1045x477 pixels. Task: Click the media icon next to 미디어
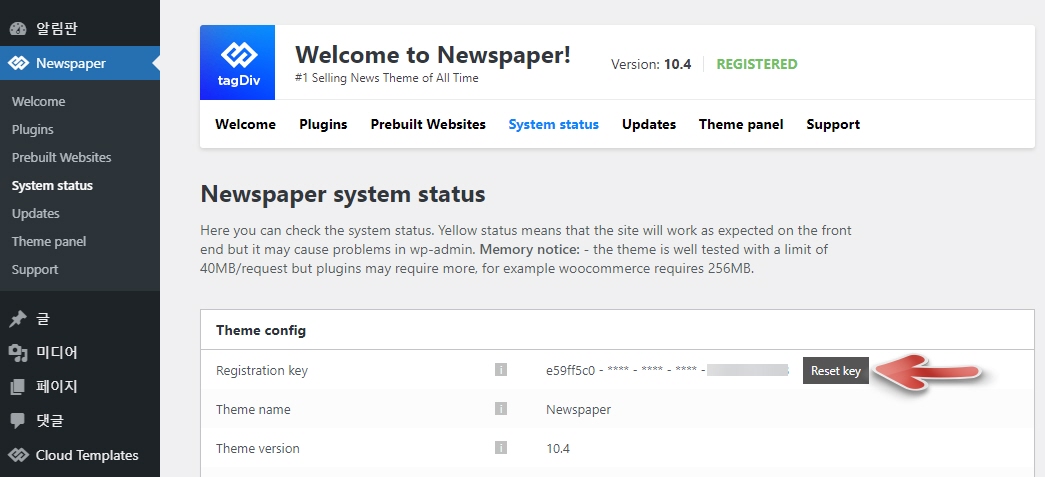[x=18, y=352]
